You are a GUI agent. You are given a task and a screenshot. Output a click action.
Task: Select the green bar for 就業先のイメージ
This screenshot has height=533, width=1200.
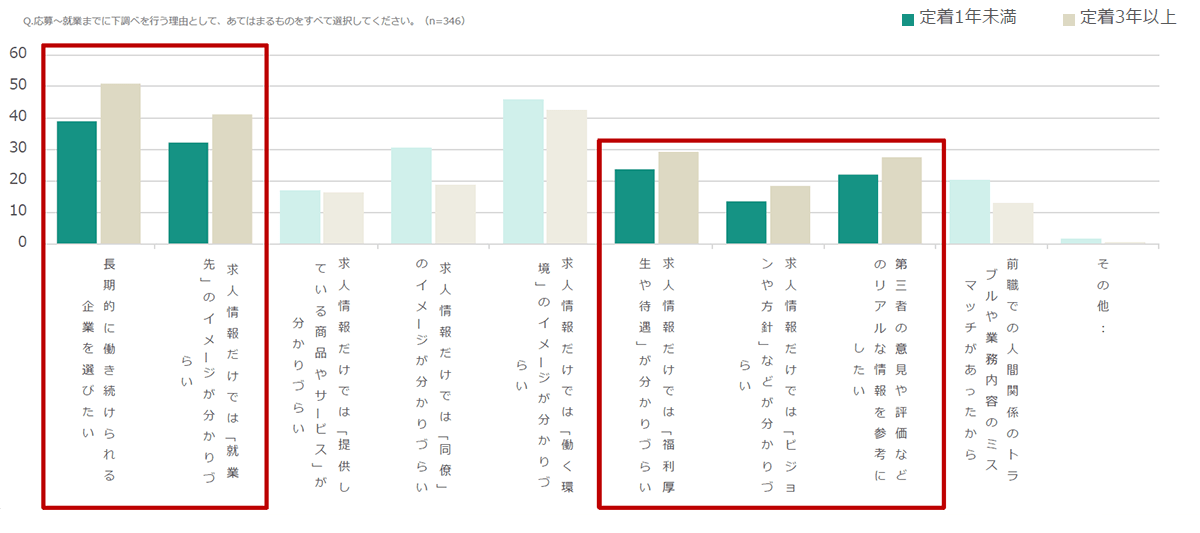point(188,194)
